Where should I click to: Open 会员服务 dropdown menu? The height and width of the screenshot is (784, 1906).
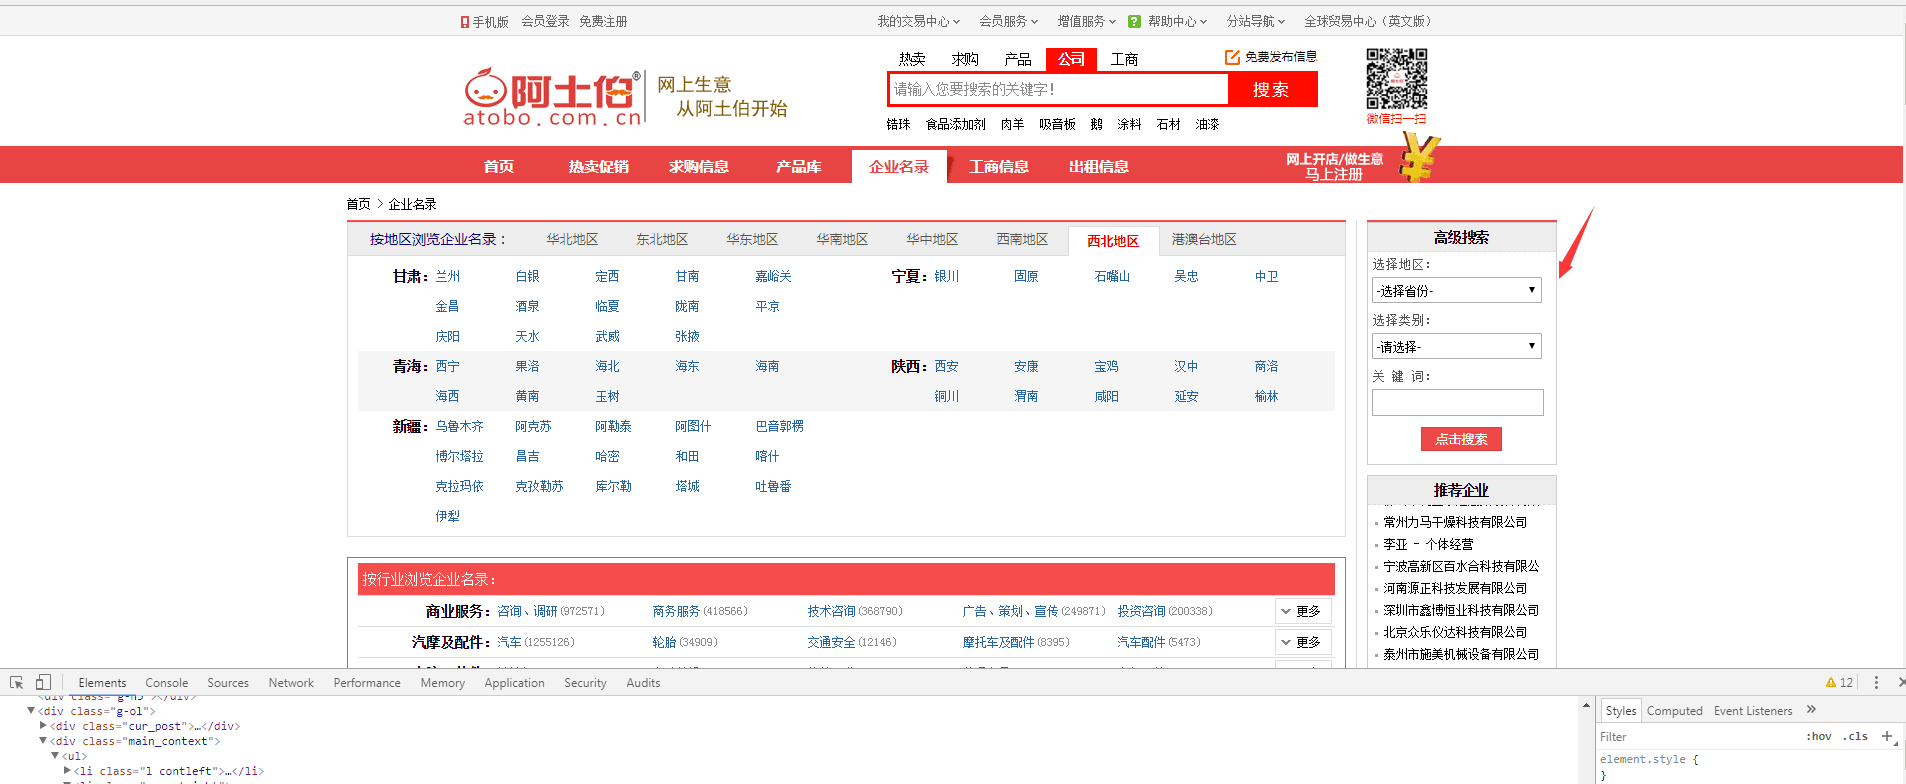click(x=1008, y=21)
